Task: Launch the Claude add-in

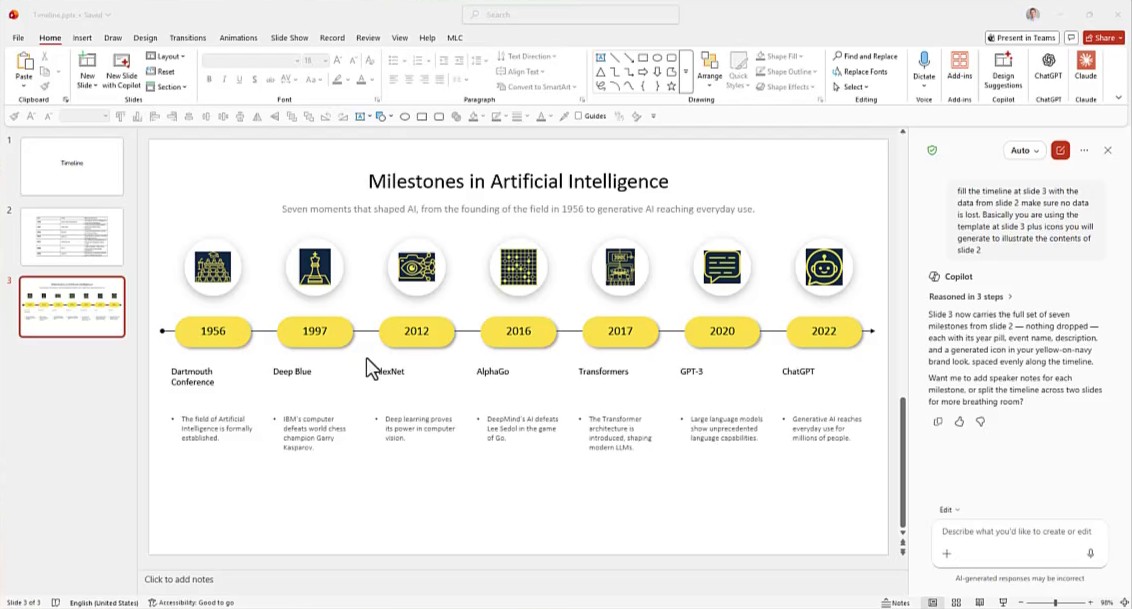Action: pos(1085,65)
